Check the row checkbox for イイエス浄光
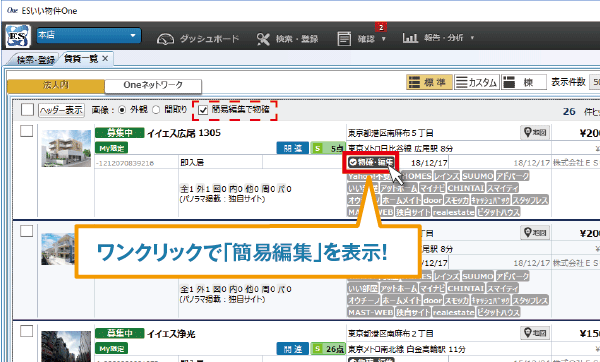Image resolution: width=600 pixels, height=362 pixels. pyautogui.click(x=26, y=331)
